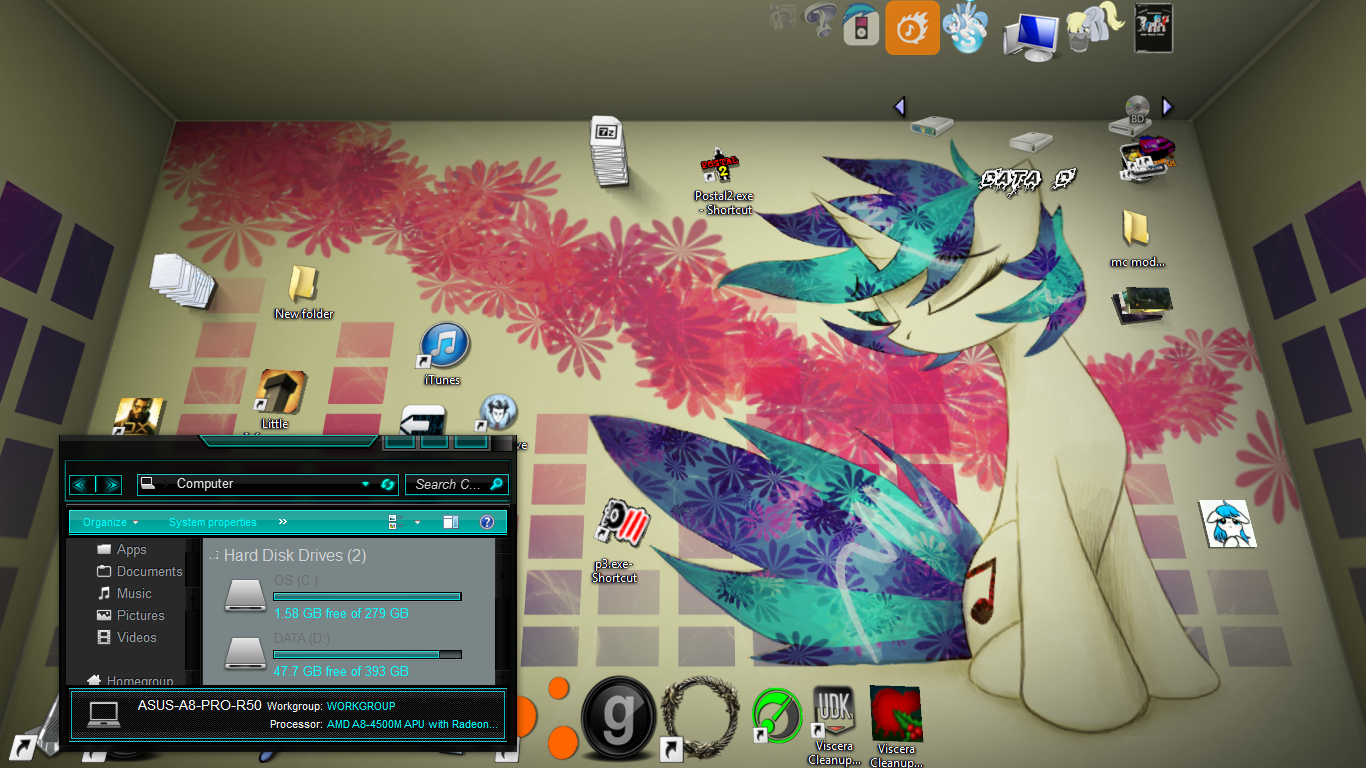Screen dimensions: 1366x768
Task: Select Videos library in sidebar
Action: (126, 637)
